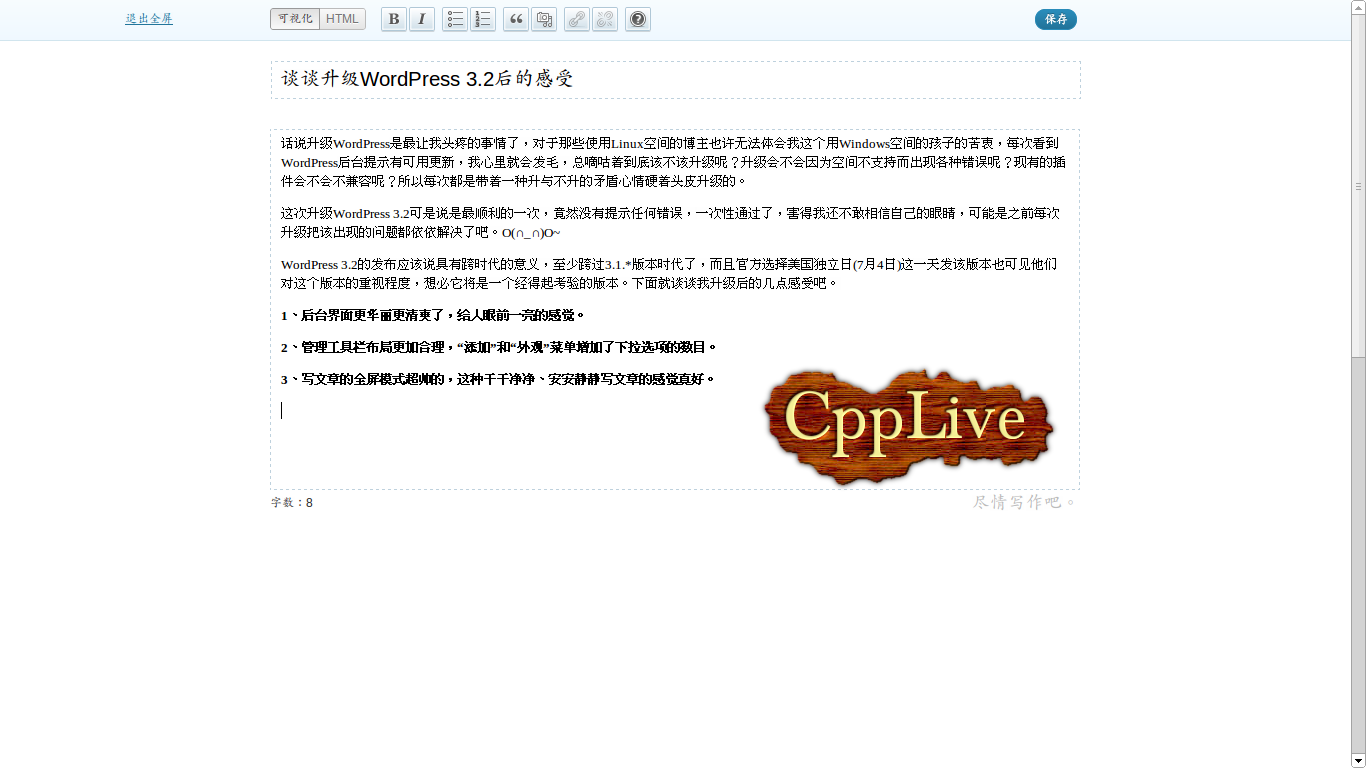Viewport: 1366px width, 768px height.
Task: Click the vertical scrollbar thumb
Action: (1358, 186)
